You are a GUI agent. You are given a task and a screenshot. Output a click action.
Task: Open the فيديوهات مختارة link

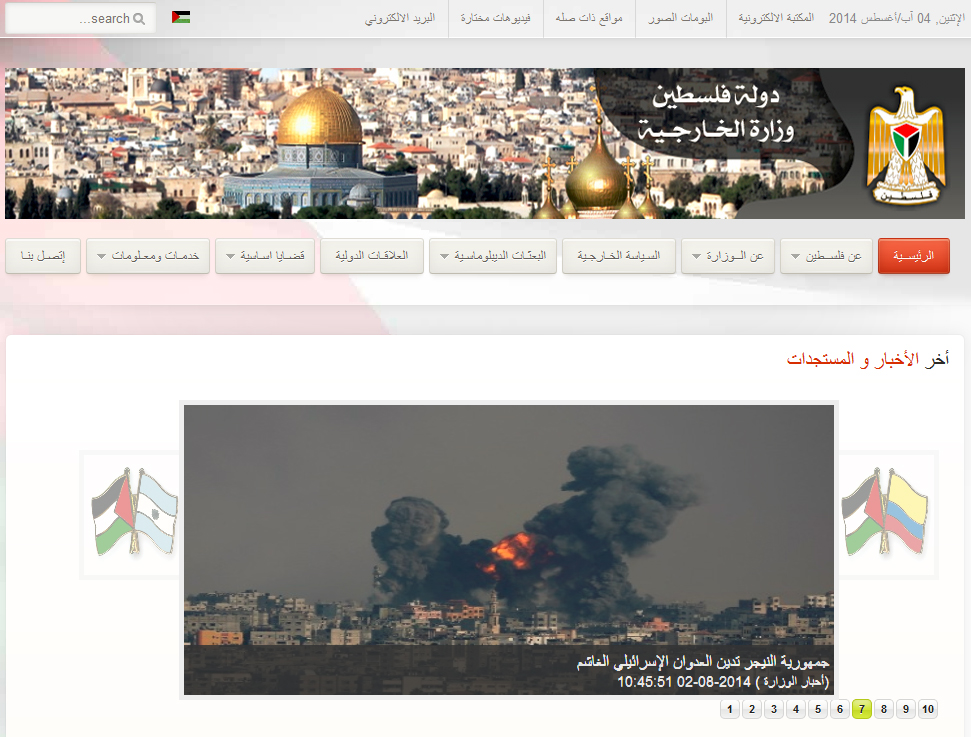click(495, 18)
